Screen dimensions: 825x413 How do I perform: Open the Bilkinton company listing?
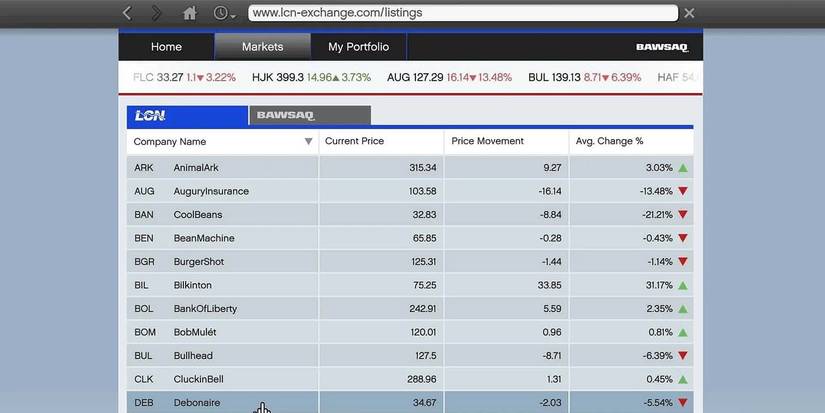pyautogui.click(x=410, y=285)
